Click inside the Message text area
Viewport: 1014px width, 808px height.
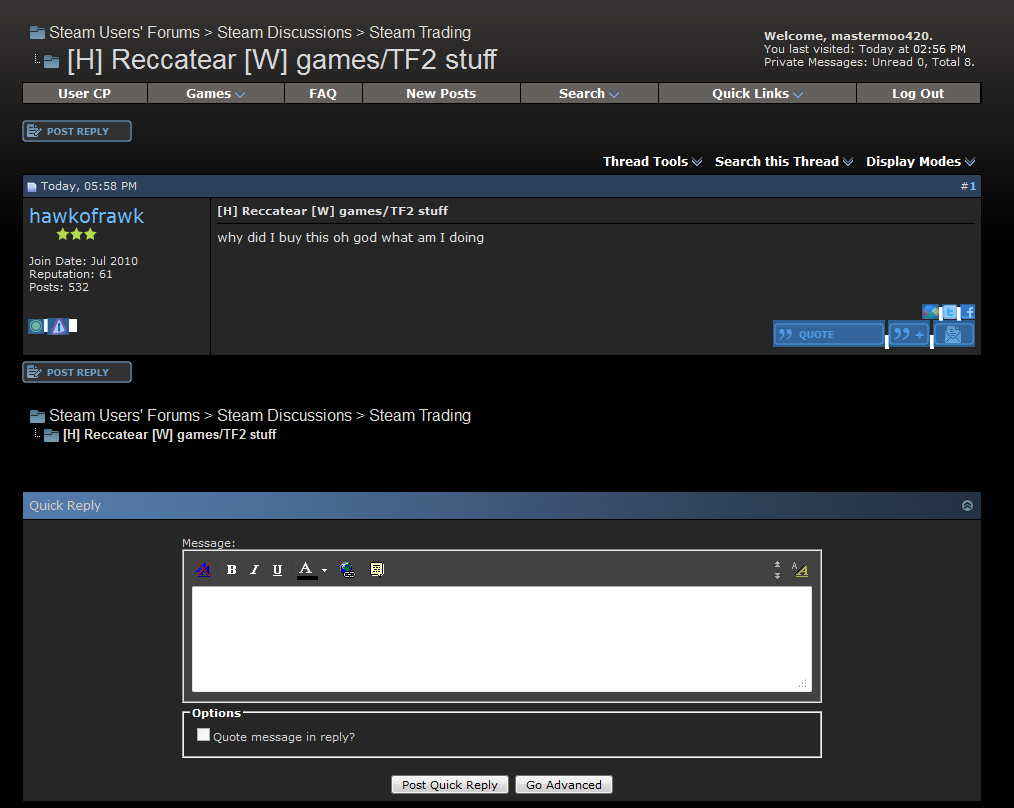[x=501, y=638]
